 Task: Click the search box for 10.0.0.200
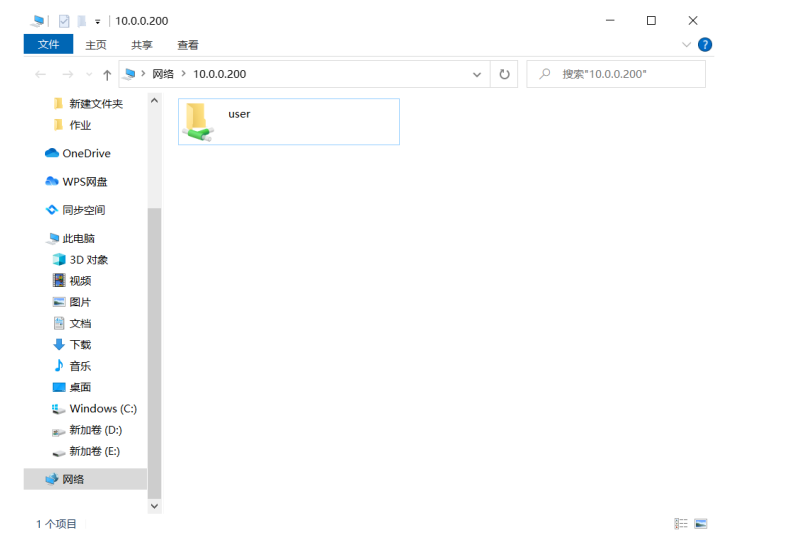(616, 74)
